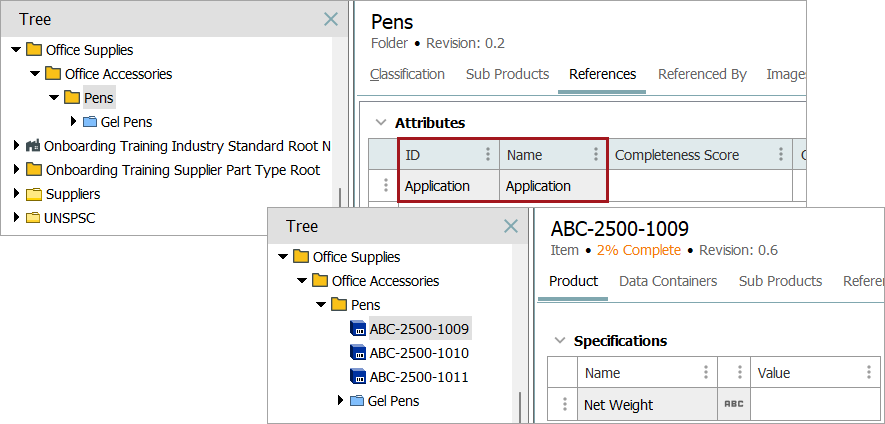
Task: Click Gel Pens blue folder icon, upper tree
Action: pyautogui.click(x=90, y=121)
